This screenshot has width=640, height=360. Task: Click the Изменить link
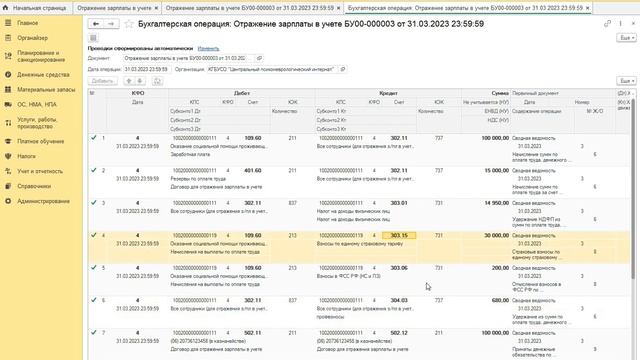point(208,49)
